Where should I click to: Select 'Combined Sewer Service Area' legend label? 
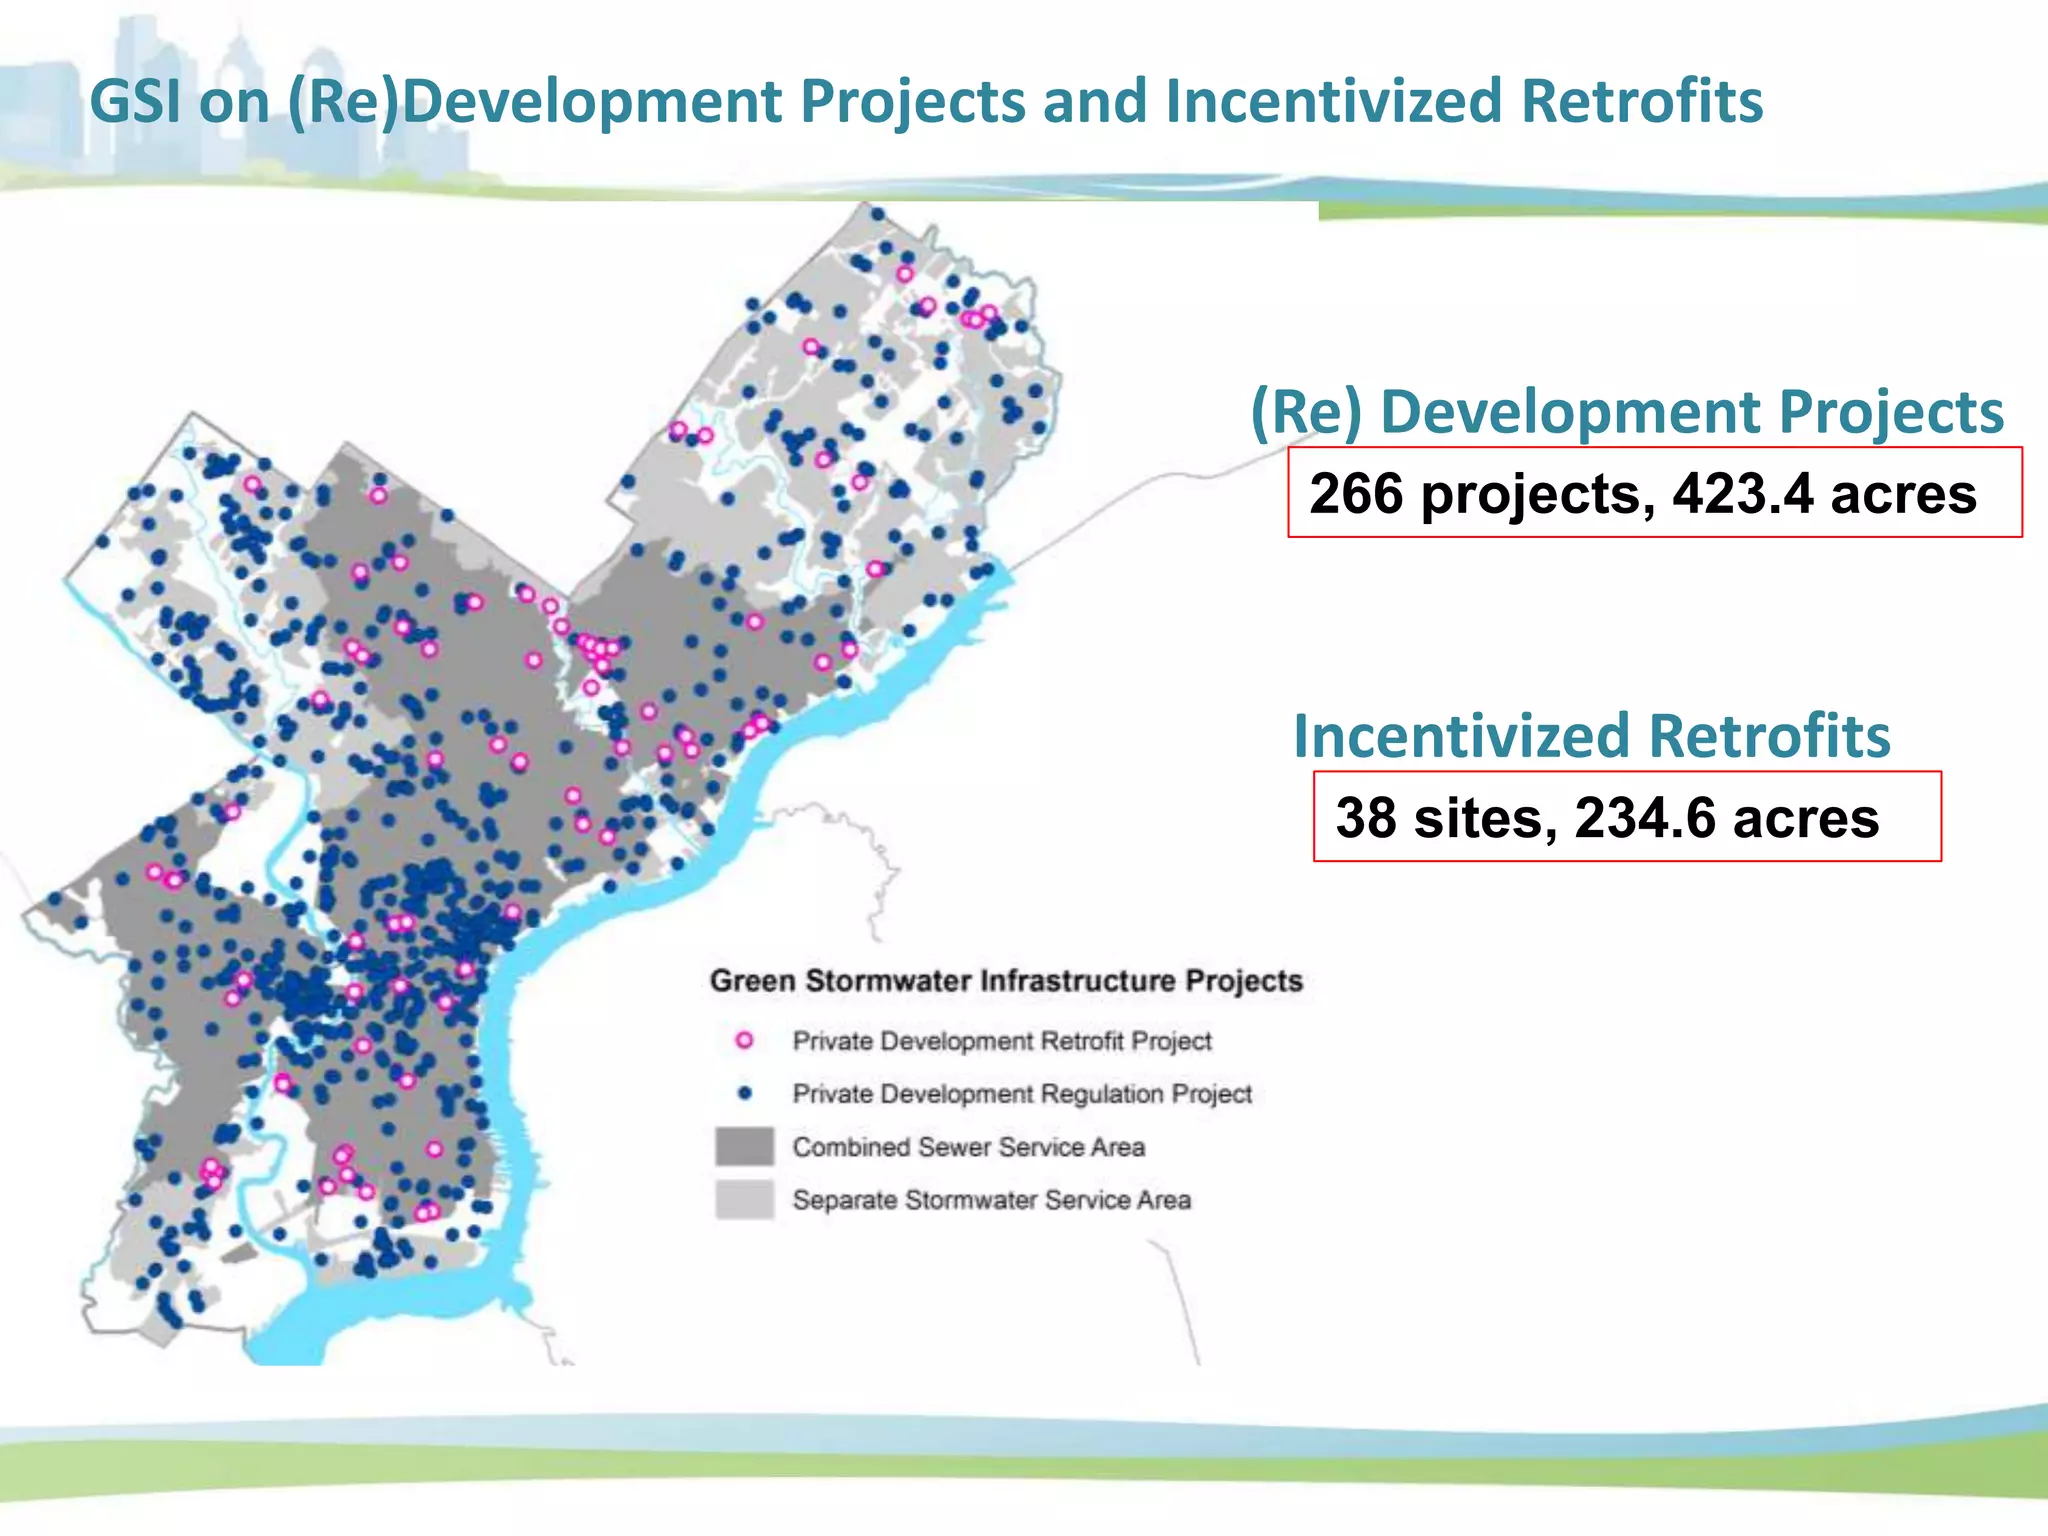(969, 1147)
